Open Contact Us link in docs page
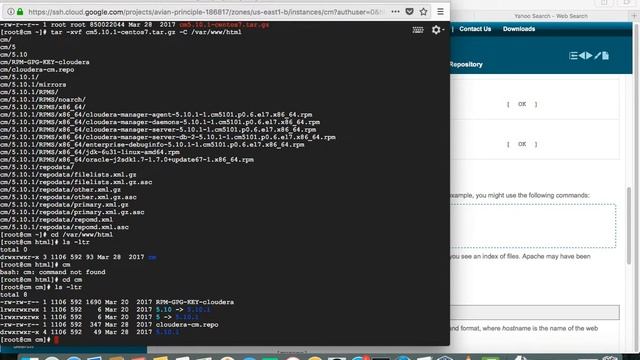This screenshot has height=360, width=640. (x=475, y=29)
